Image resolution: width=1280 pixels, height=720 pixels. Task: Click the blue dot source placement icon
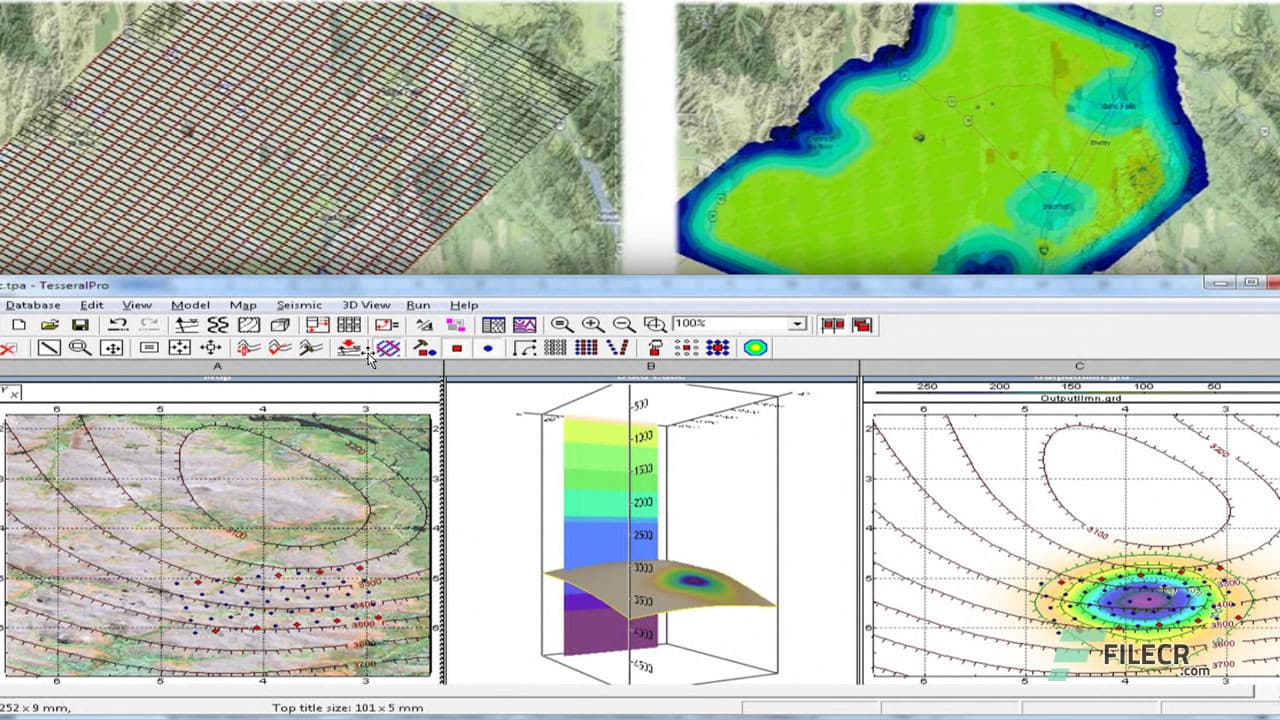489,348
